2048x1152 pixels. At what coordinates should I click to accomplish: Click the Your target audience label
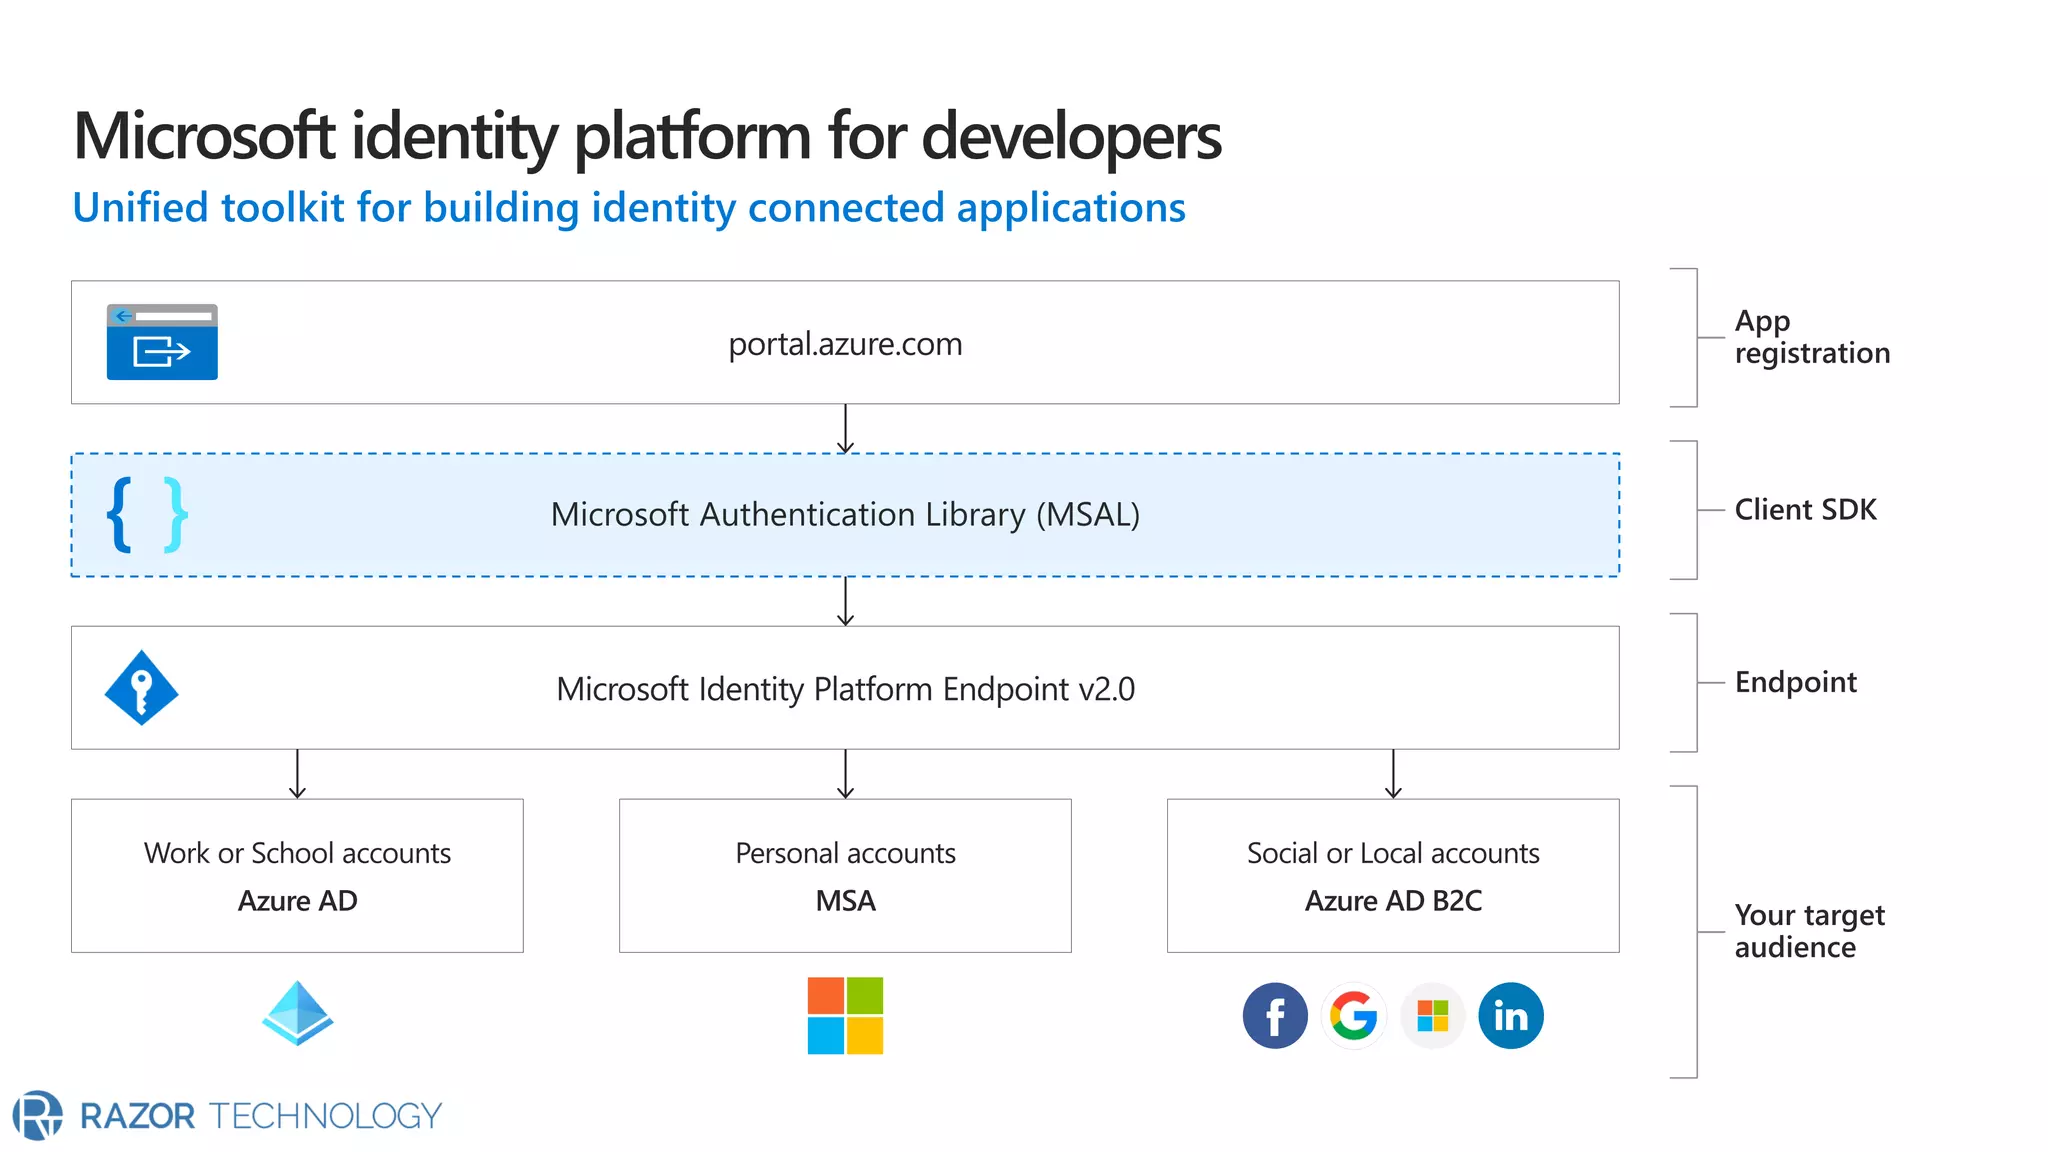[1808, 931]
